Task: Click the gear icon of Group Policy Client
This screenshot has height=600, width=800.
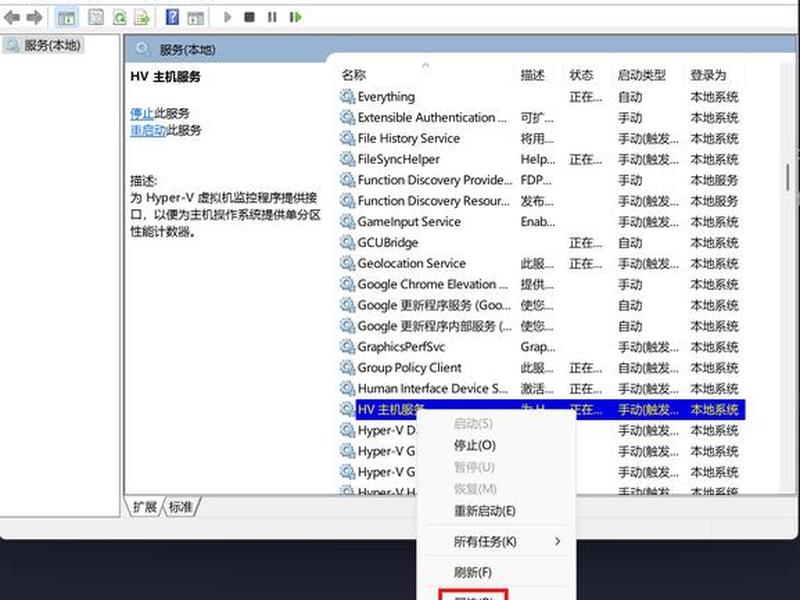Action: point(347,368)
